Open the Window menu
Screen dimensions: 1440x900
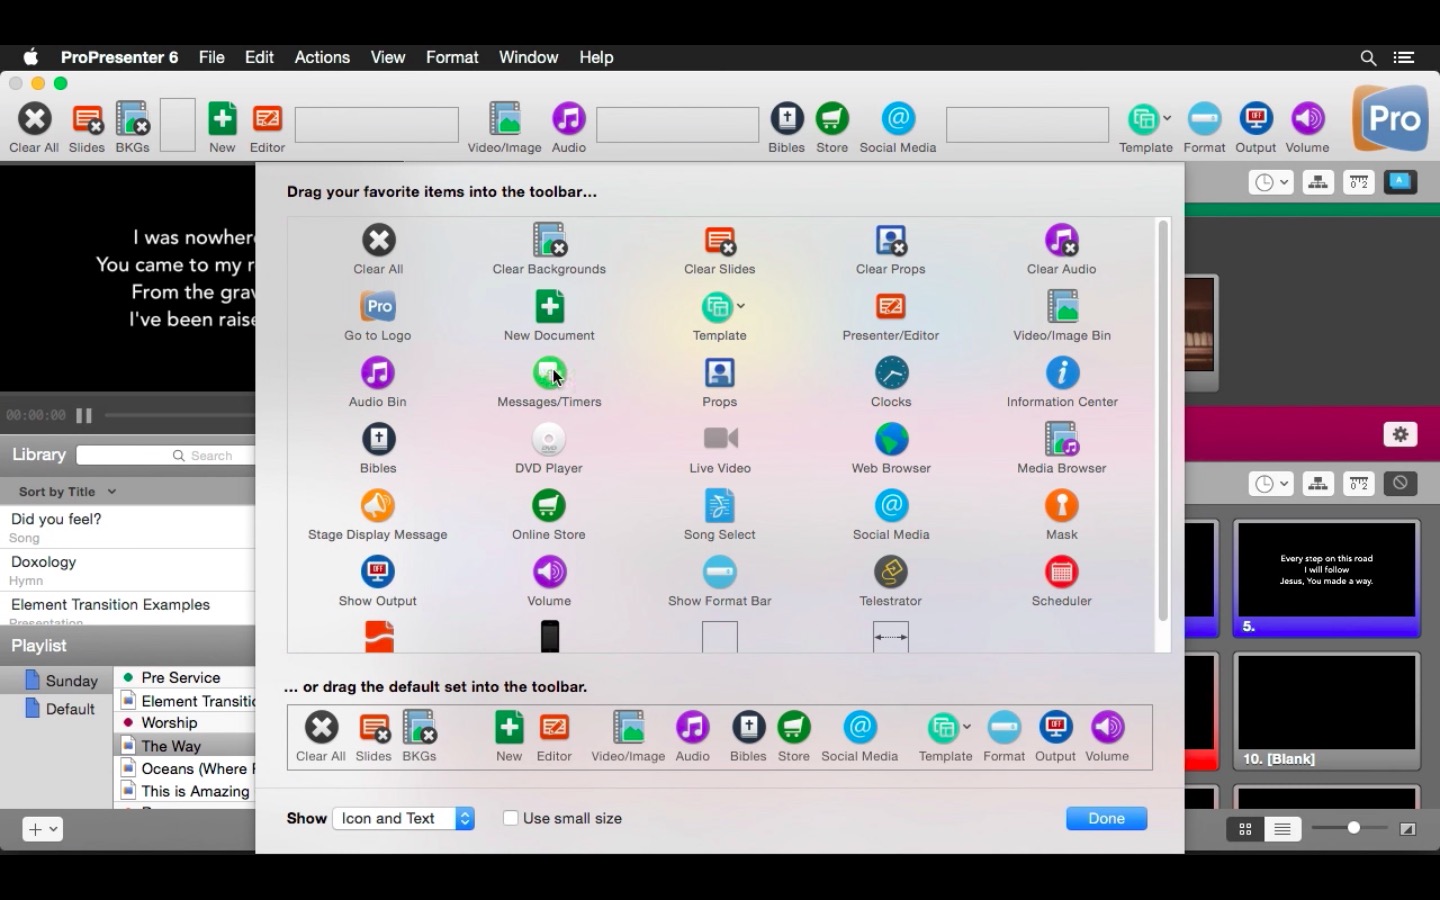coord(528,57)
